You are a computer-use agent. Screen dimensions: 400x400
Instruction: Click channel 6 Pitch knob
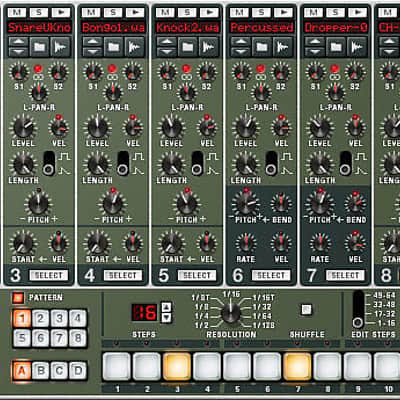point(246,204)
